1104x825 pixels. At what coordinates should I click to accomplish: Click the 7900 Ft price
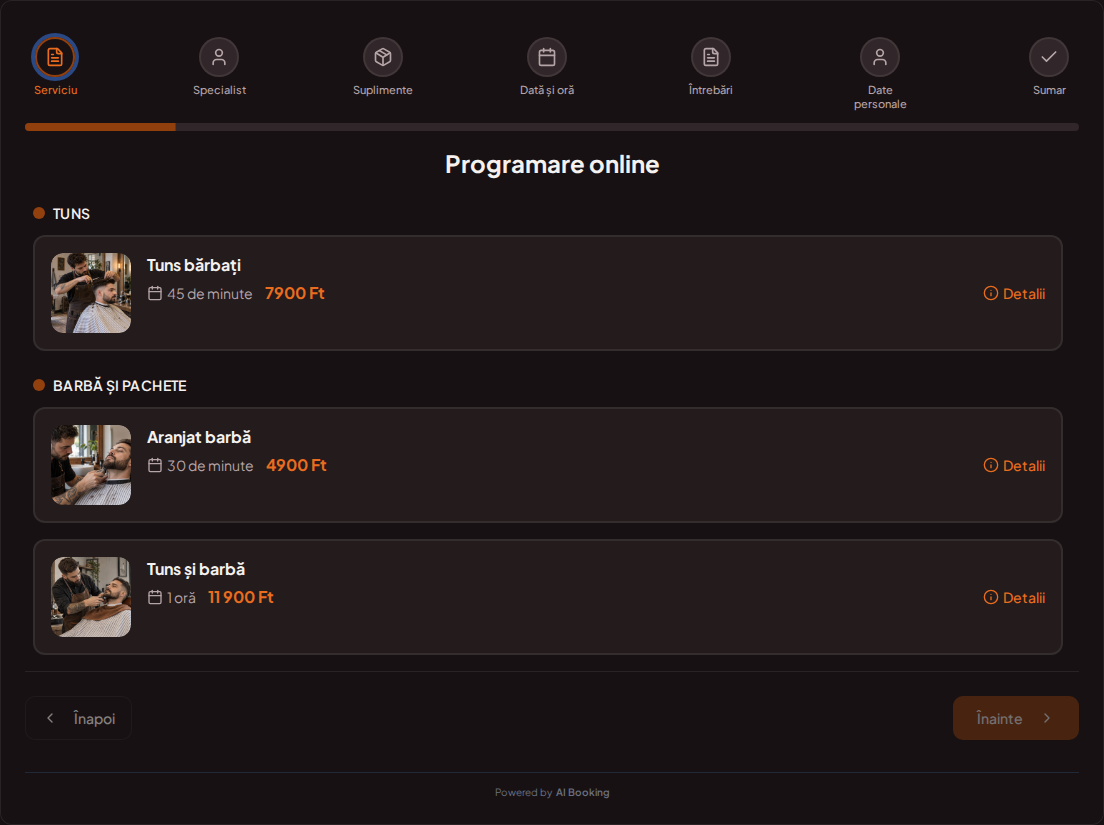[x=295, y=294]
